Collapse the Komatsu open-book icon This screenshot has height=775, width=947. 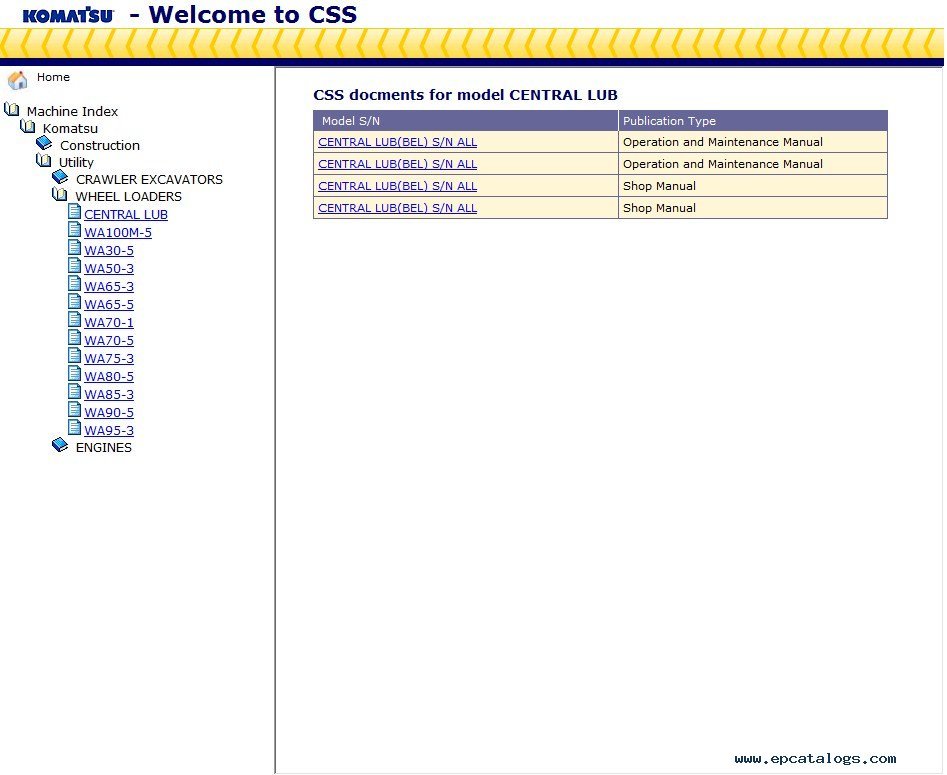click(x=28, y=126)
